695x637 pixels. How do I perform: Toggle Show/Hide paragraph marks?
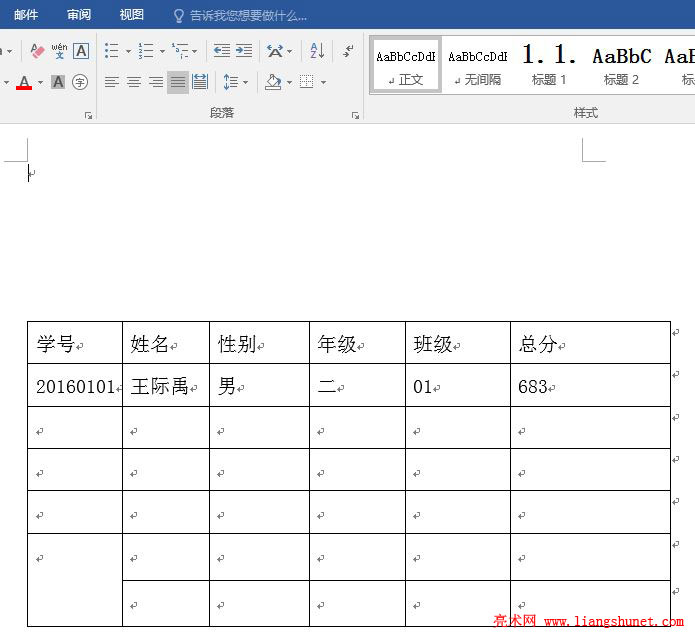348,51
